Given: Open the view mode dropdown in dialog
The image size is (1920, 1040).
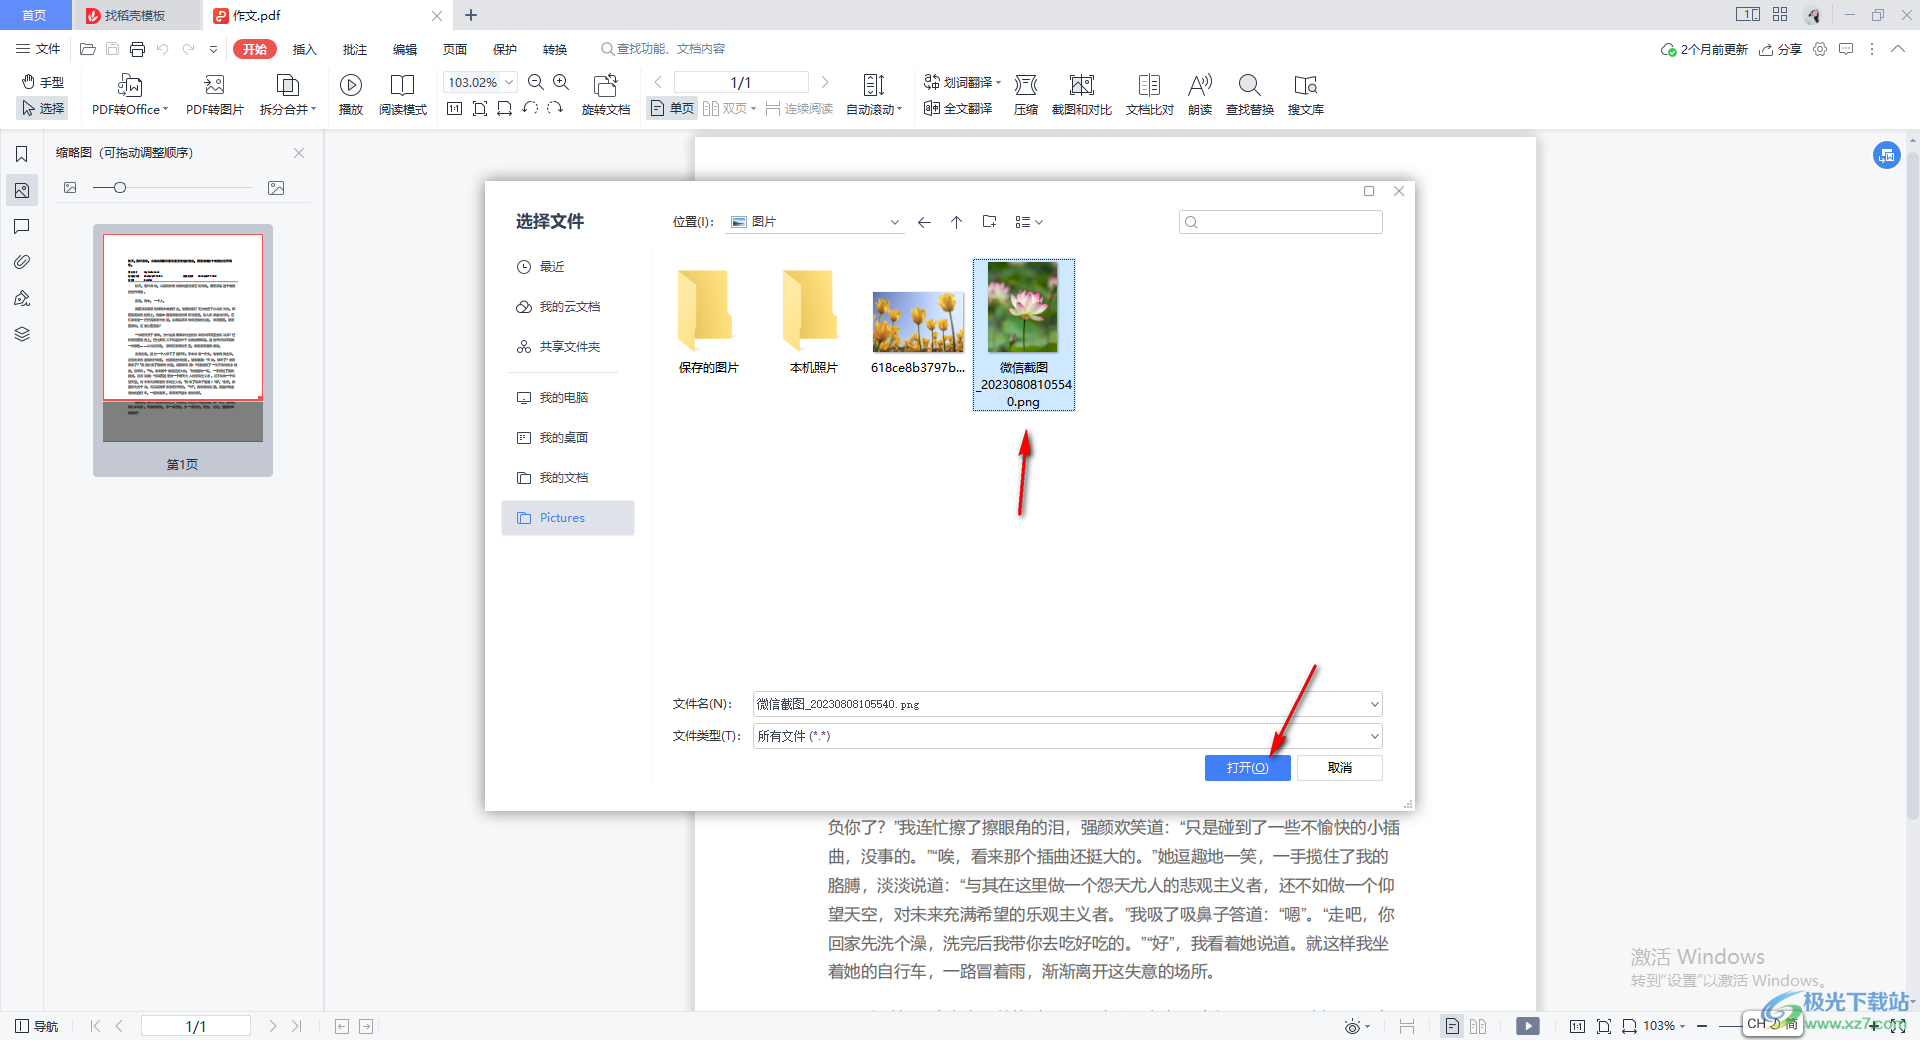Looking at the screenshot, I should pyautogui.click(x=1029, y=222).
